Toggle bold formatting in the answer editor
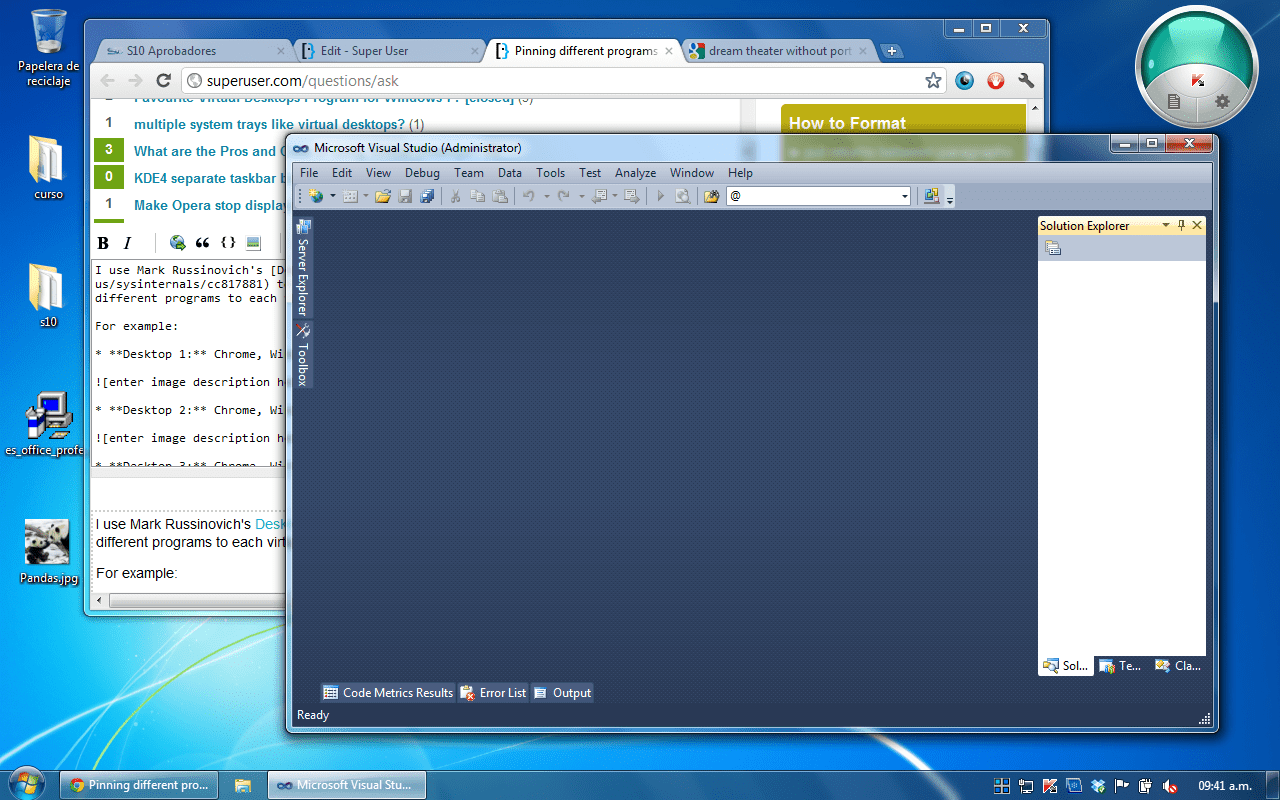The image size is (1280, 800). click(x=103, y=242)
